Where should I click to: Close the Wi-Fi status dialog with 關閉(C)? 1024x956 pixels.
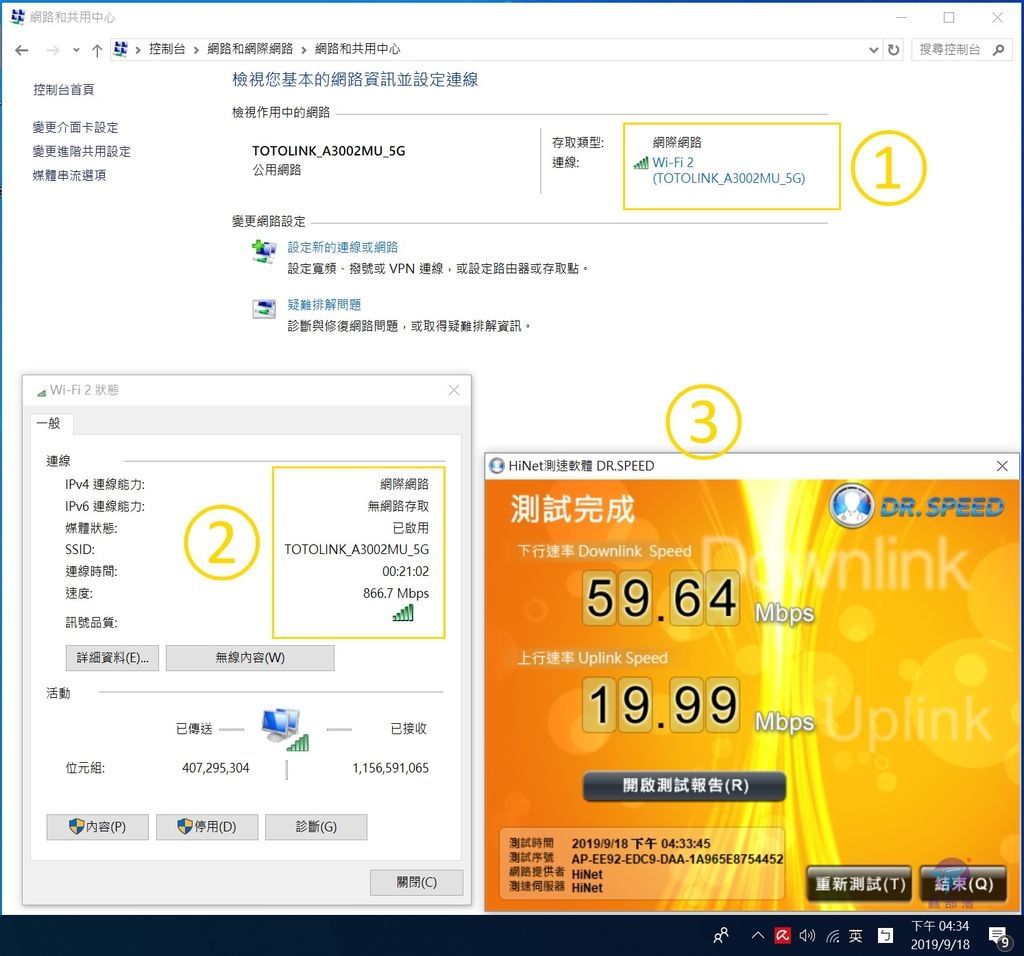(417, 882)
